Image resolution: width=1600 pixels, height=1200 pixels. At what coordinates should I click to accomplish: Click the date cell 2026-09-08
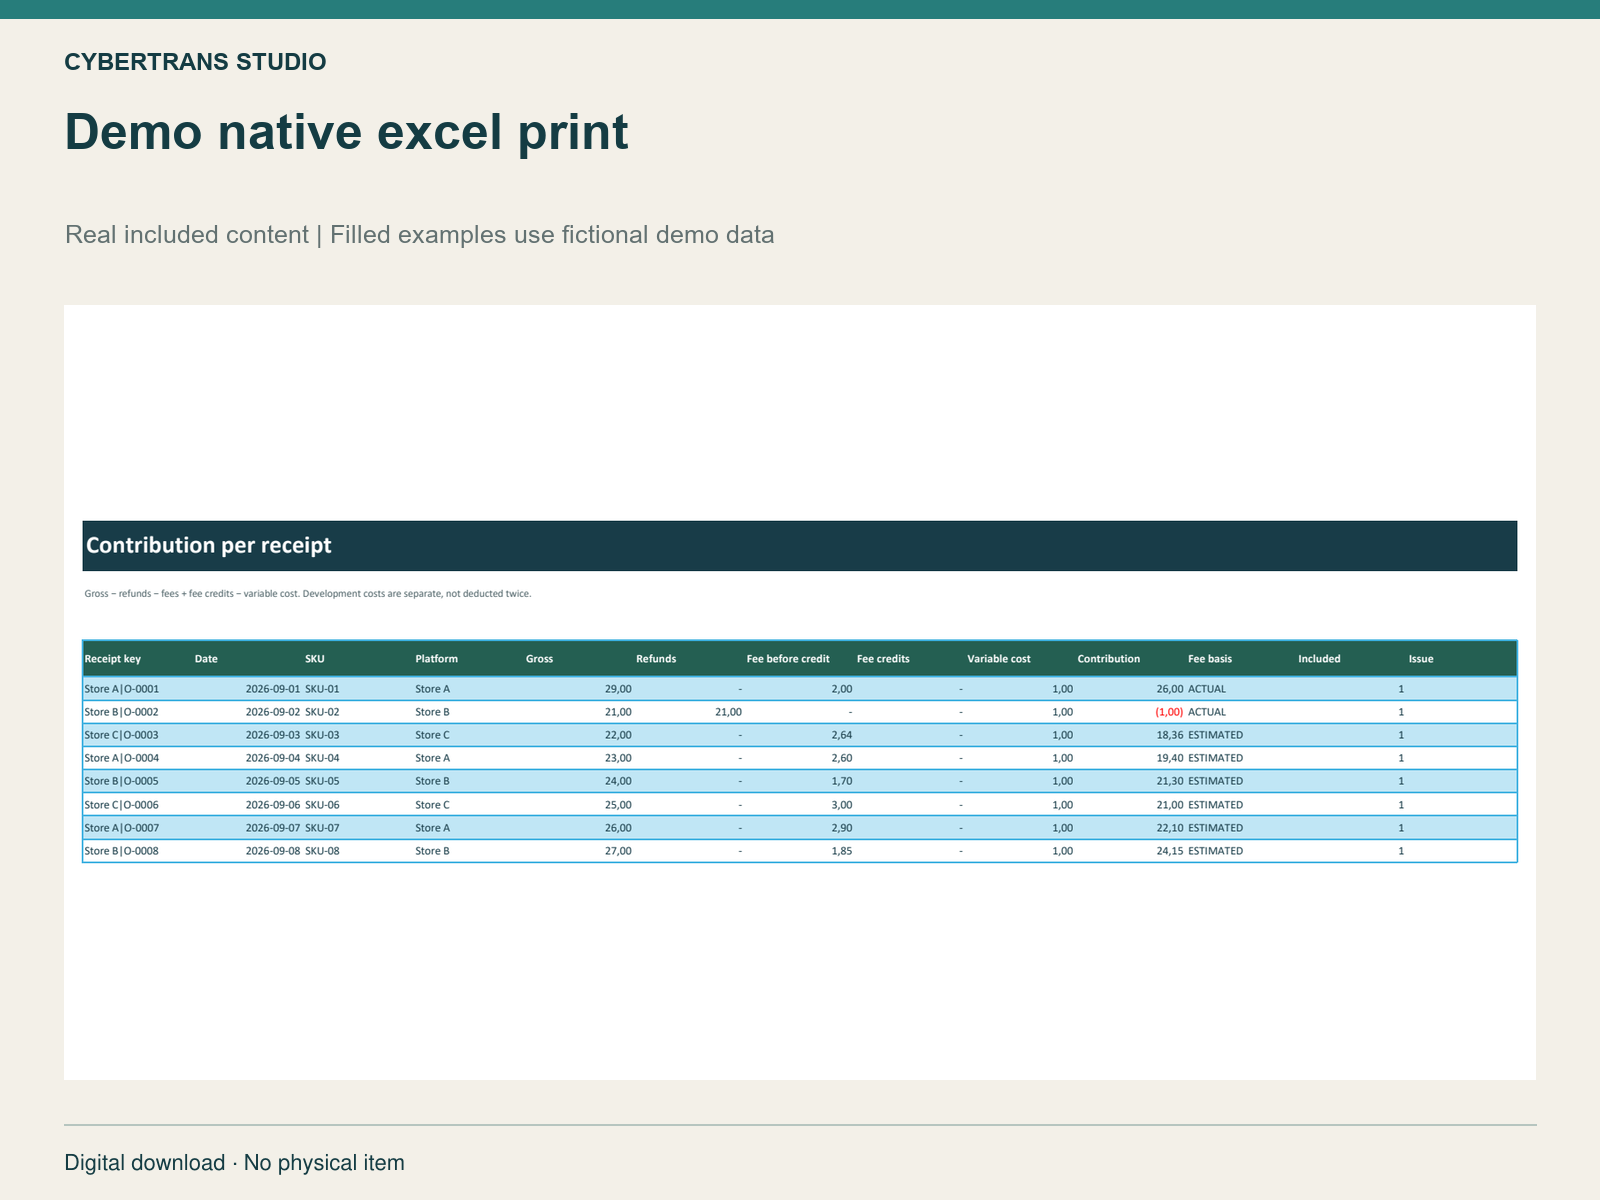click(x=273, y=851)
